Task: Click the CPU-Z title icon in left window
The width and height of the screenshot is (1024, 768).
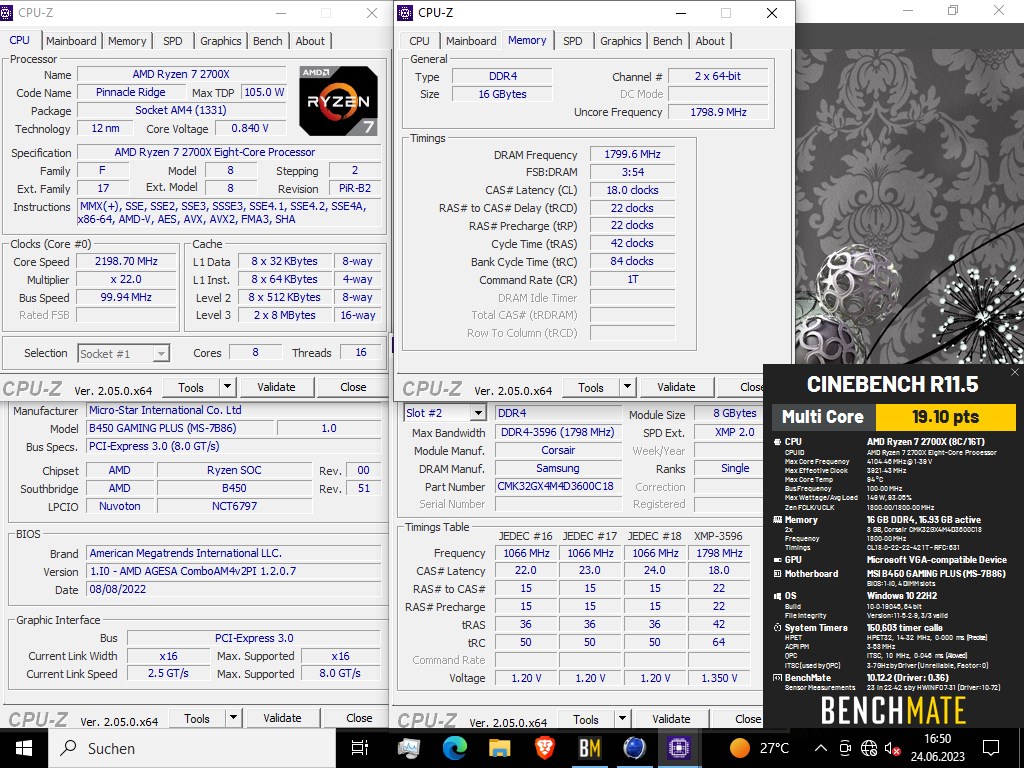Action: [x=7, y=12]
